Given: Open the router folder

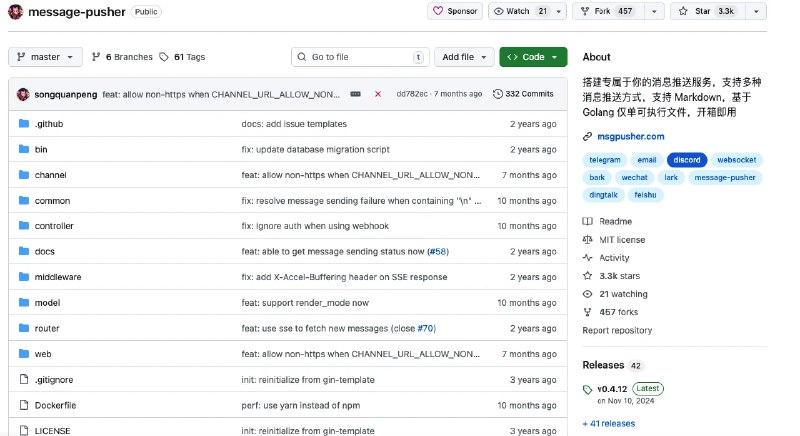Looking at the screenshot, I should coord(47,328).
